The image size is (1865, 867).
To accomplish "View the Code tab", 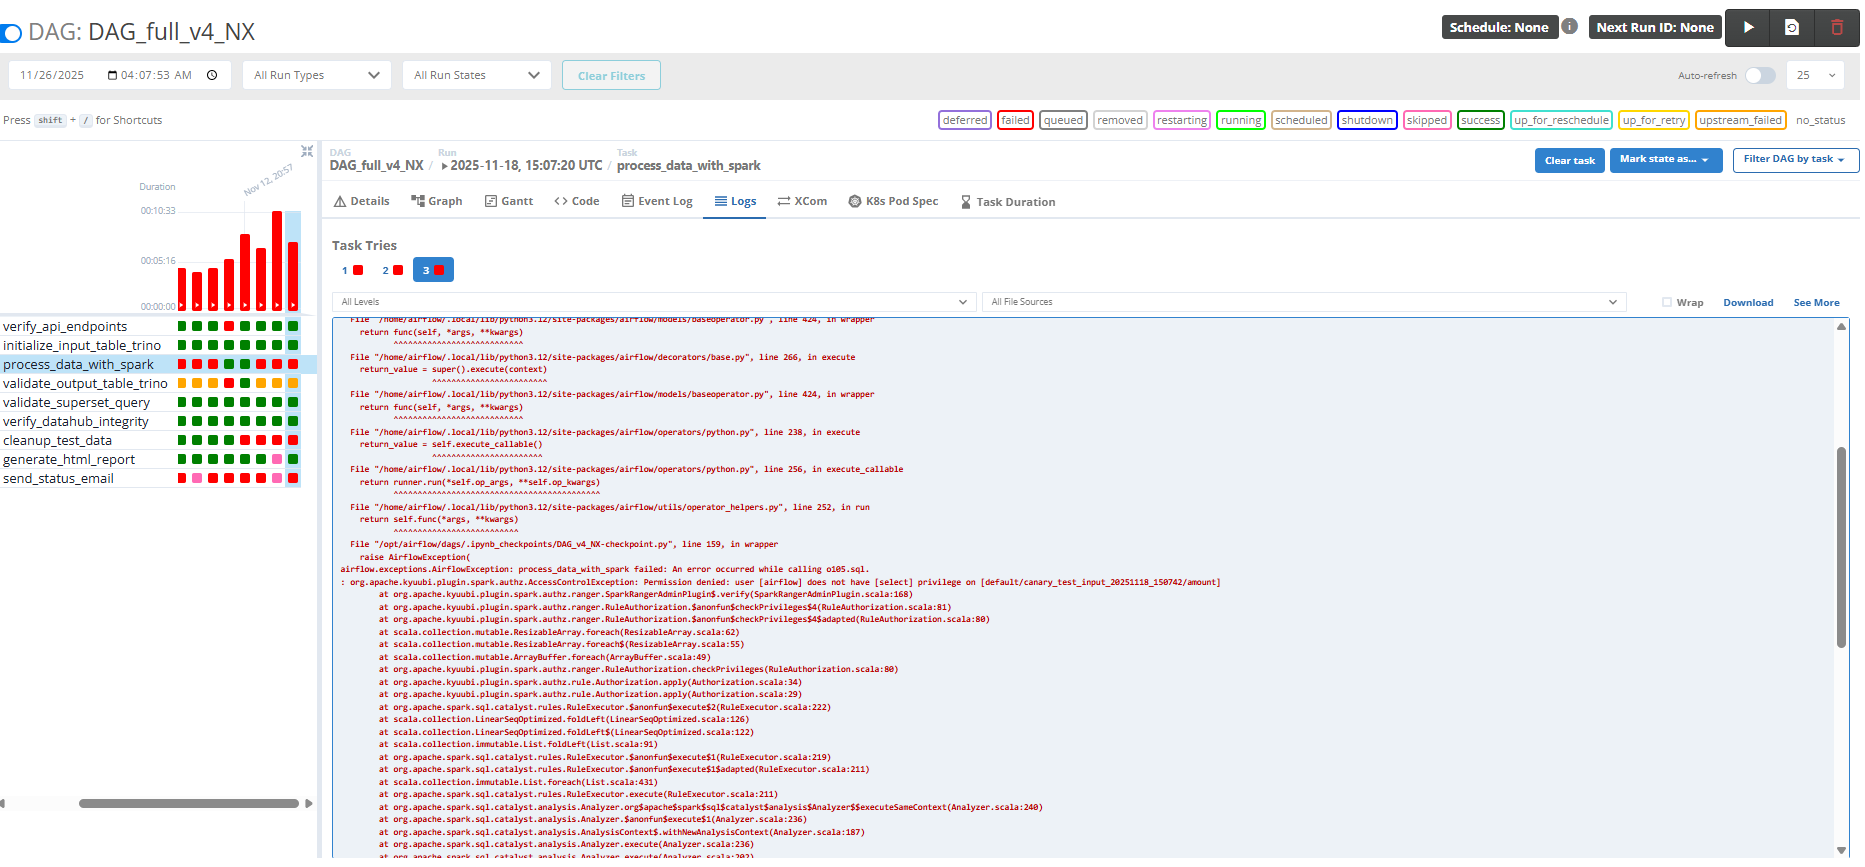I will [x=577, y=201].
